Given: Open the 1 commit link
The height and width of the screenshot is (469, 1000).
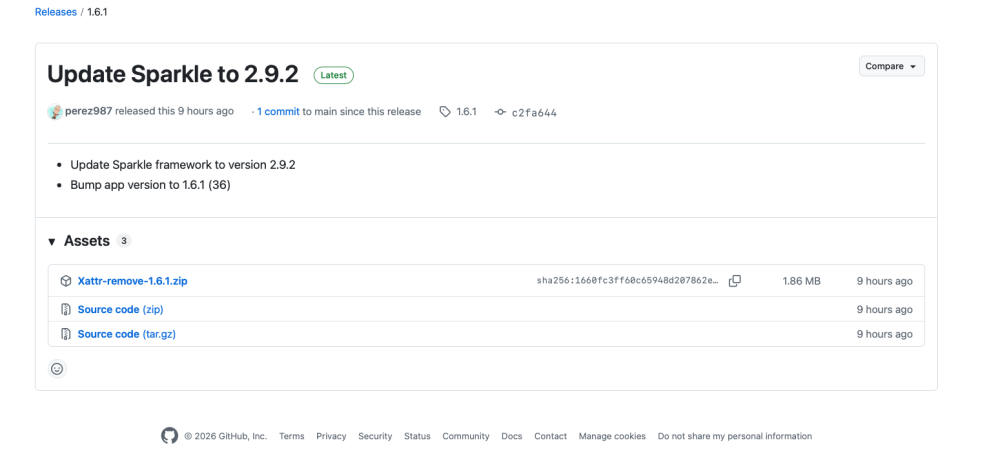Looking at the screenshot, I should pos(278,112).
